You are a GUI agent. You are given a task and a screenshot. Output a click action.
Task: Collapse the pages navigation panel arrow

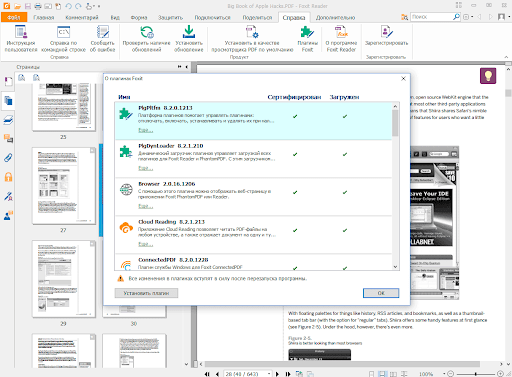[187, 67]
